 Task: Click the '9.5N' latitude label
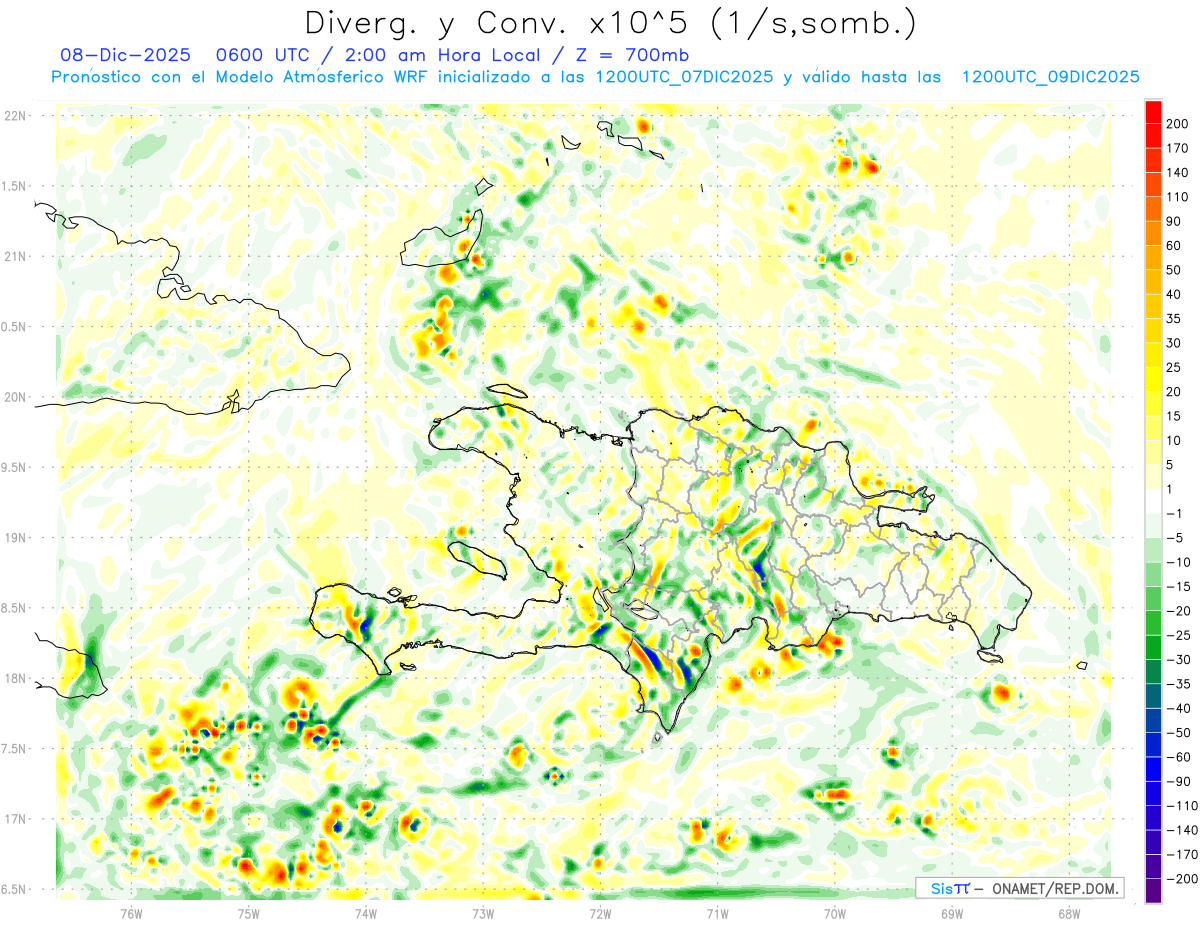pyautogui.click(x=15, y=467)
